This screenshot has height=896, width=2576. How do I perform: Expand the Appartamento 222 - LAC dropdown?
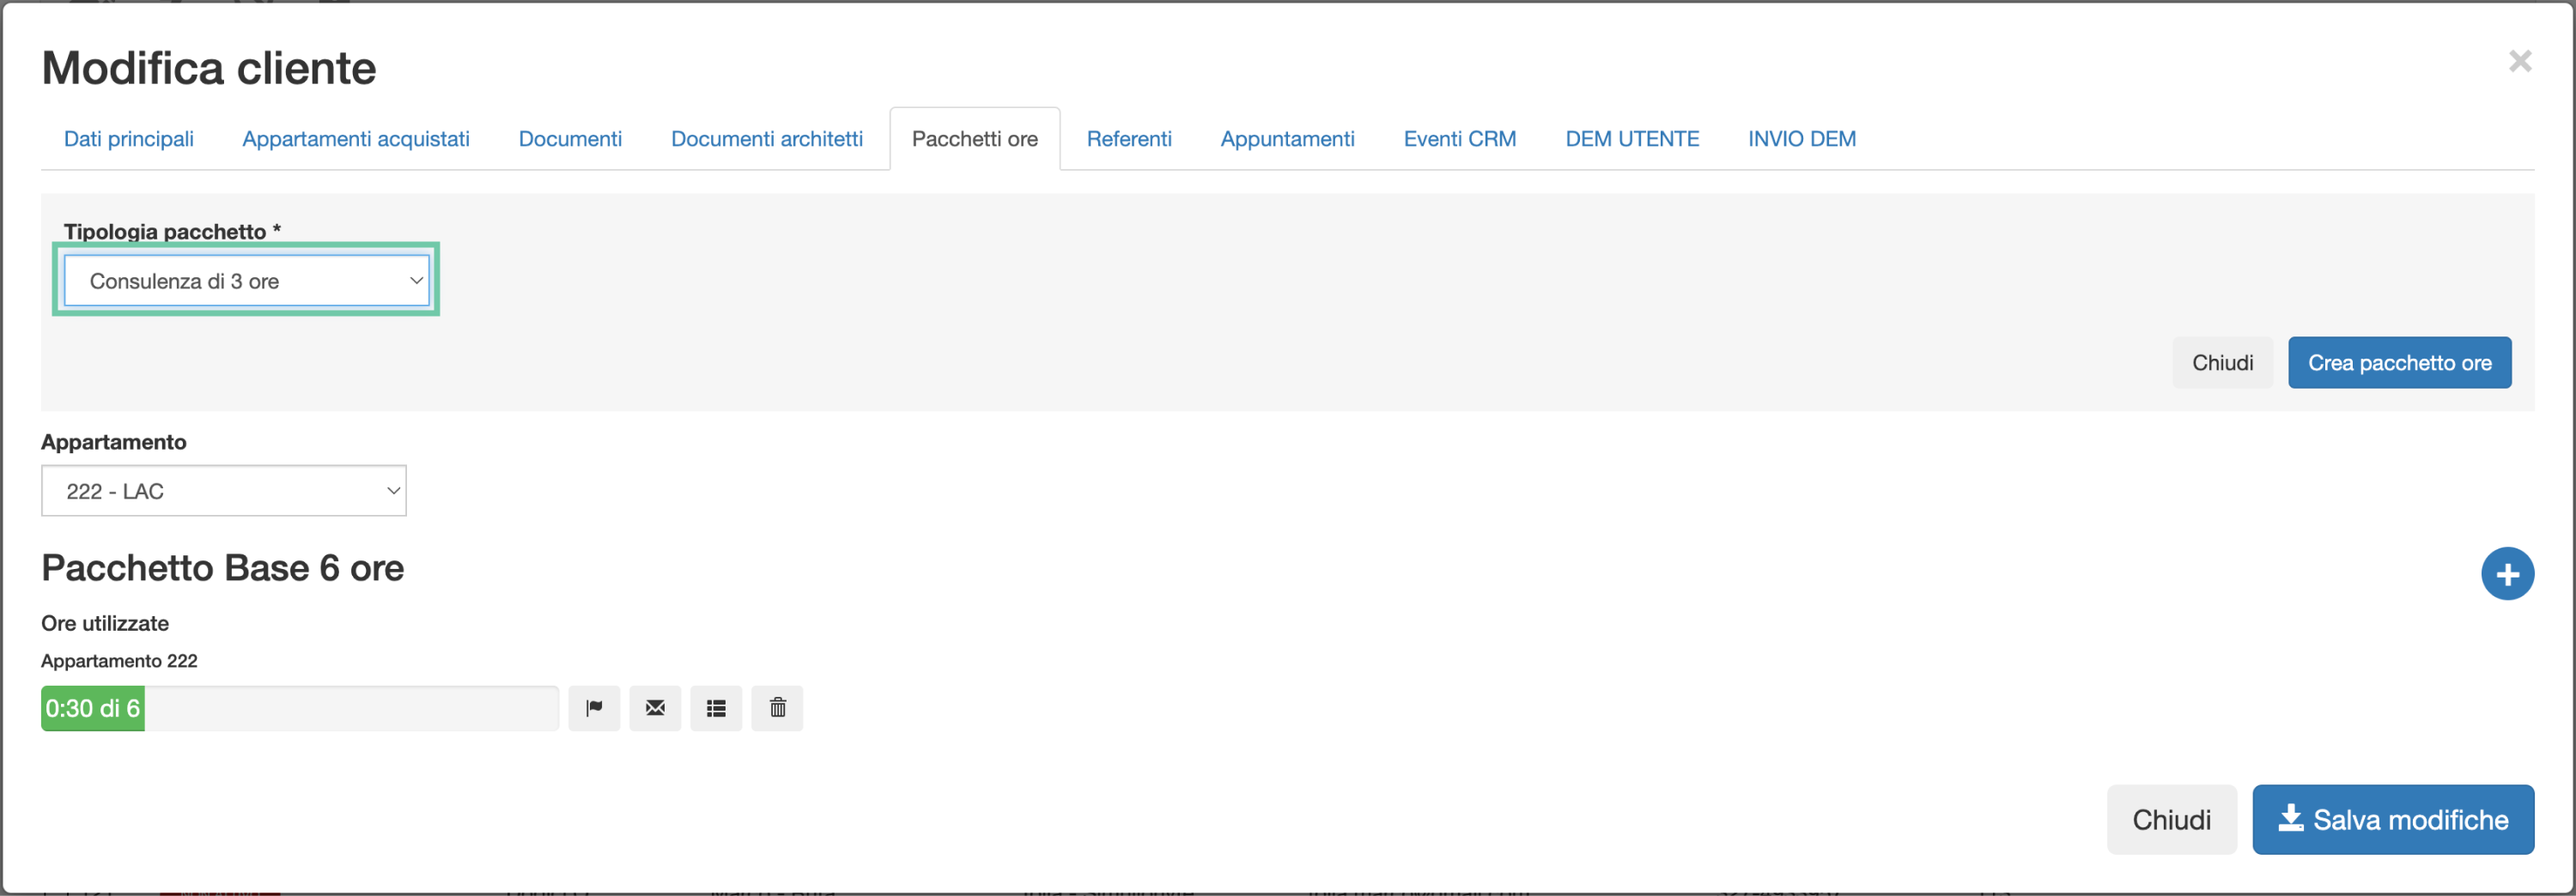point(224,491)
